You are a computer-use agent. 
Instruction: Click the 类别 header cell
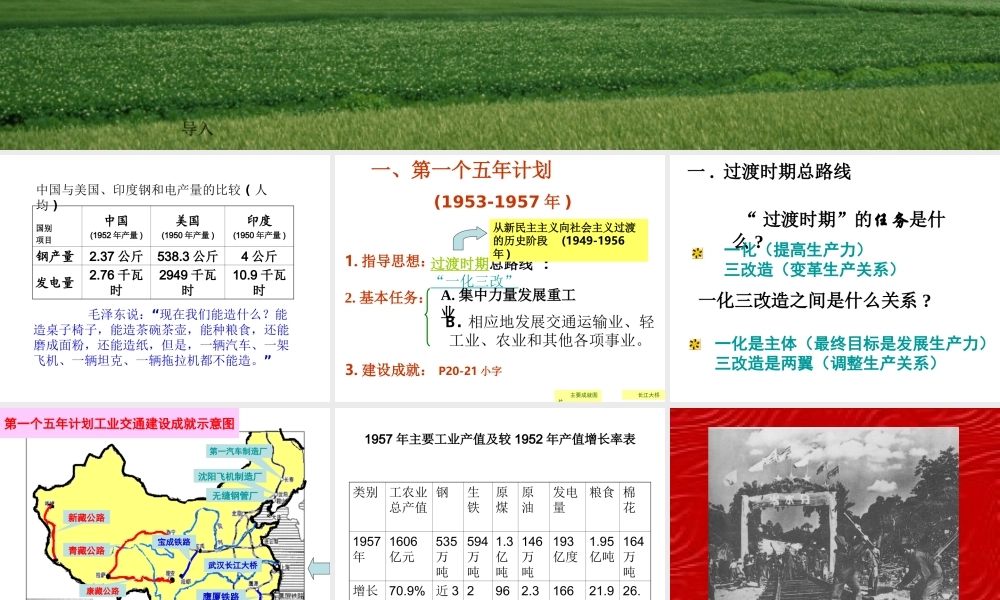tap(368, 507)
